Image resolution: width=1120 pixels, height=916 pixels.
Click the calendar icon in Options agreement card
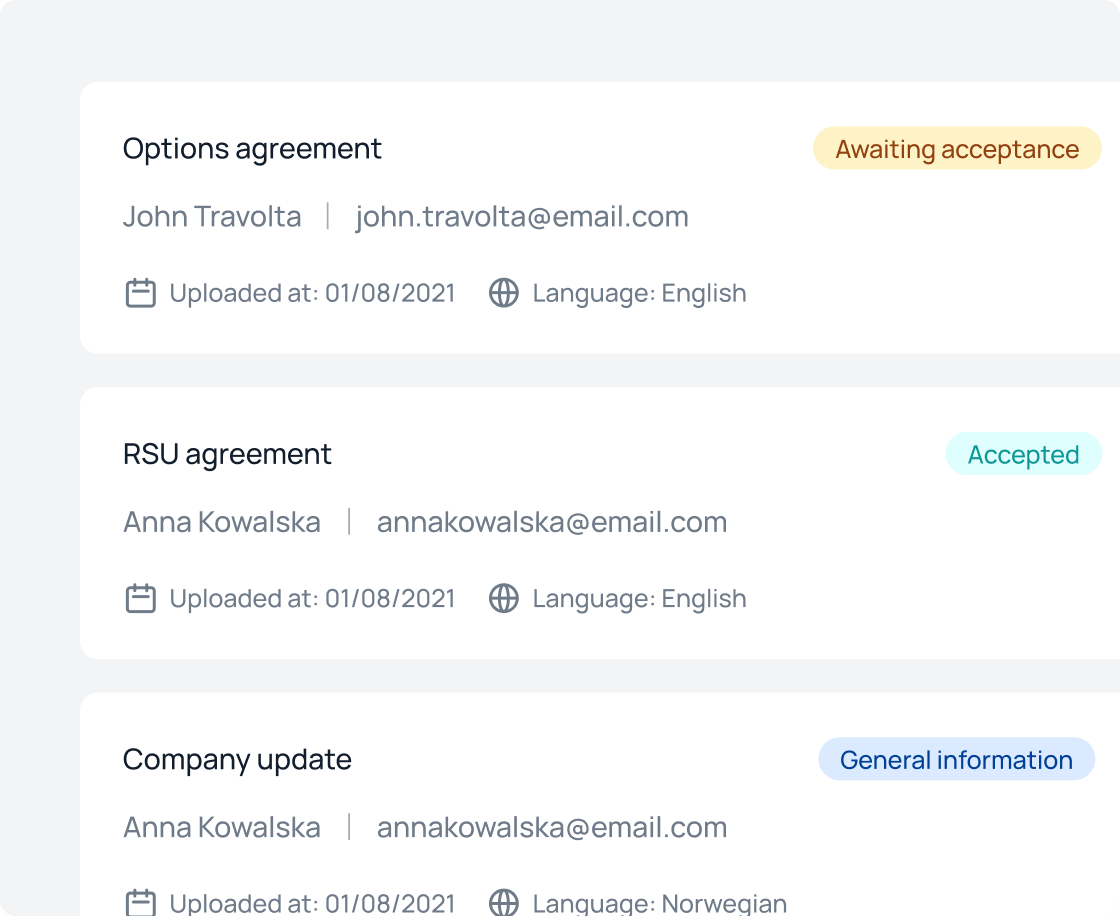141,293
